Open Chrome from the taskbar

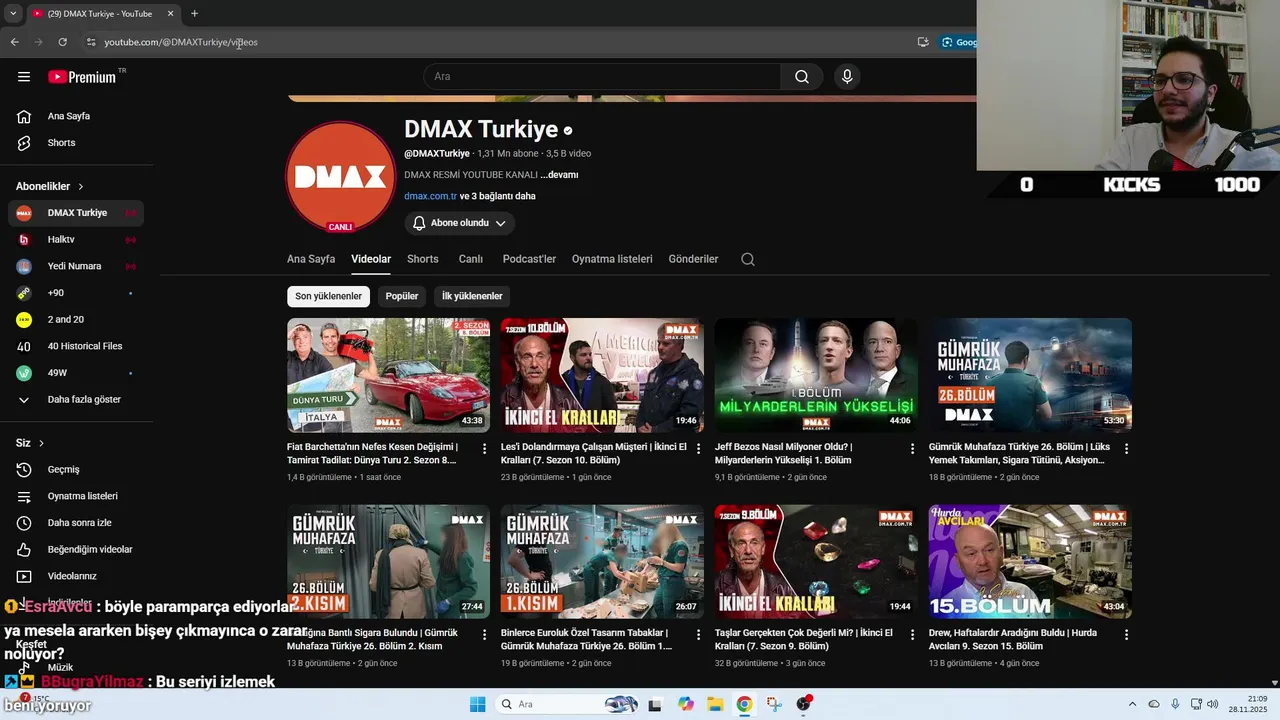744,704
